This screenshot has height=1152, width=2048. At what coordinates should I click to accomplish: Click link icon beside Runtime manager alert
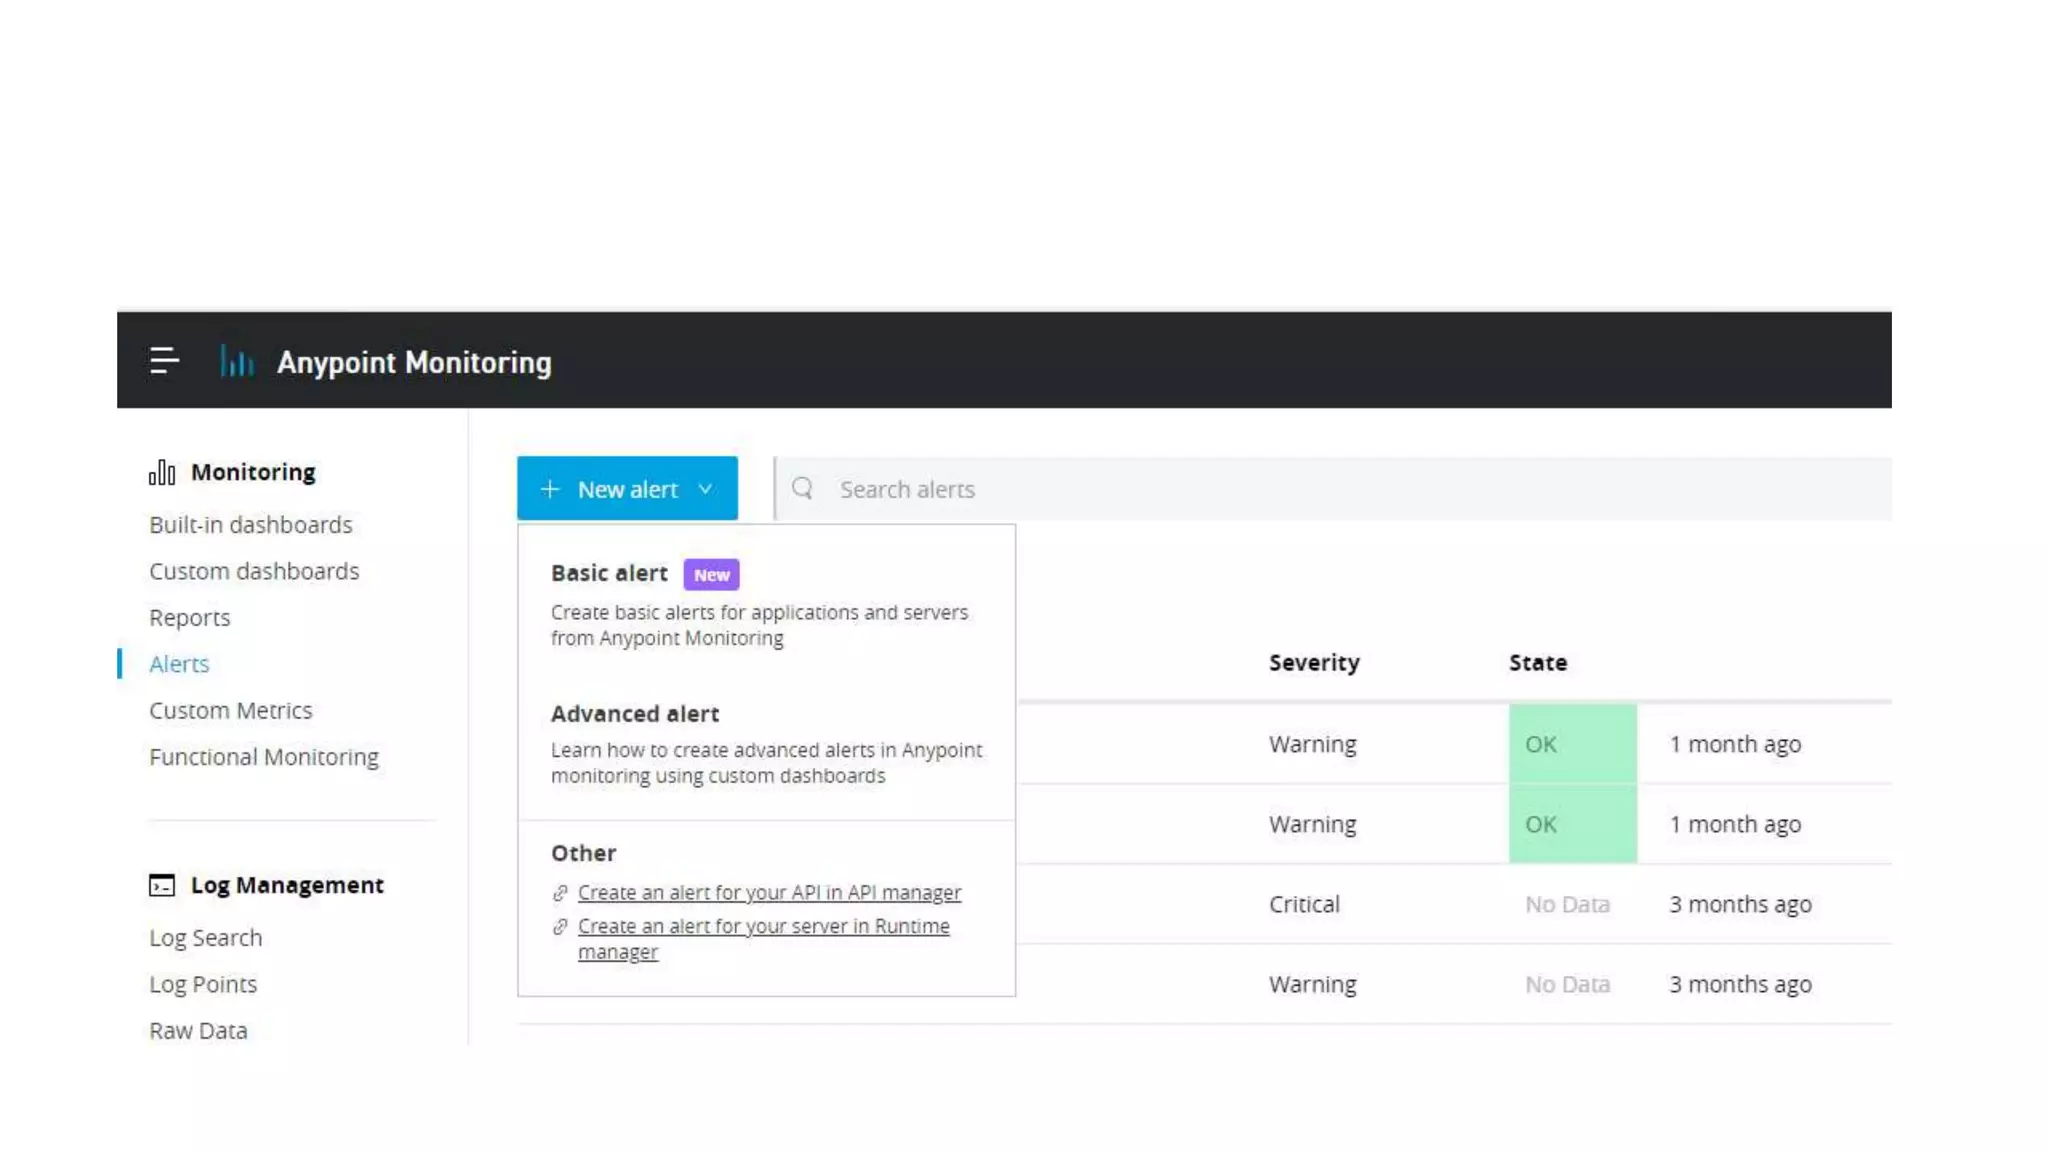(560, 927)
